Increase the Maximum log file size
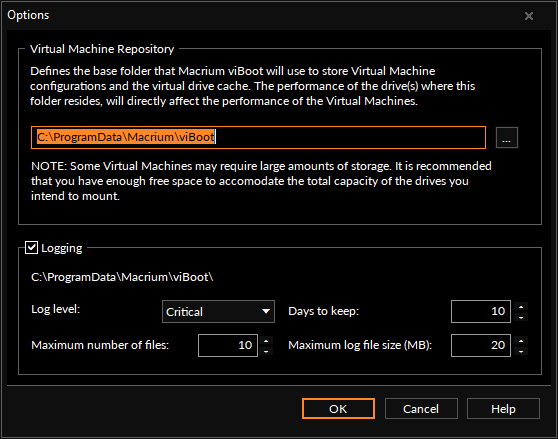The width and height of the screenshot is (558, 439). (521, 340)
